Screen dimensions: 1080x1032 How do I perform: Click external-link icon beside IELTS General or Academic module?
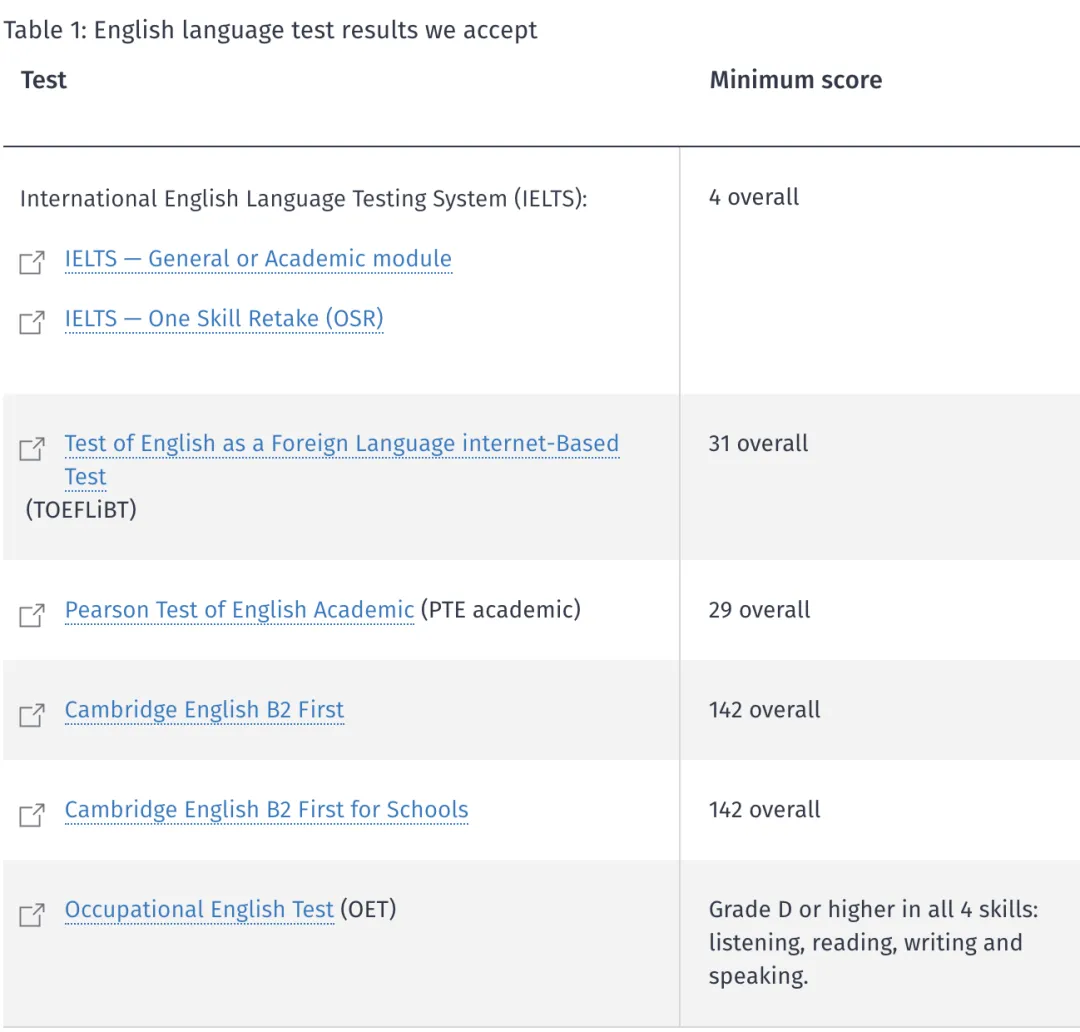32,262
